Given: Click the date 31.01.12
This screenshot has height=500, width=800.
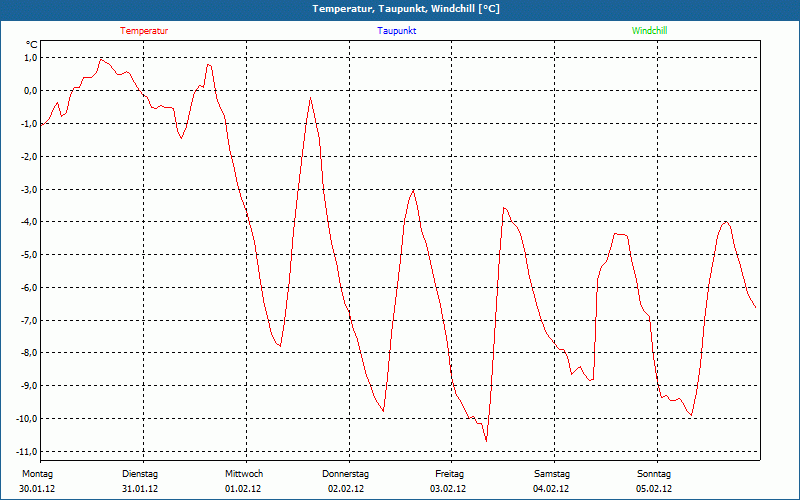Looking at the screenshot, I should 140,489.
